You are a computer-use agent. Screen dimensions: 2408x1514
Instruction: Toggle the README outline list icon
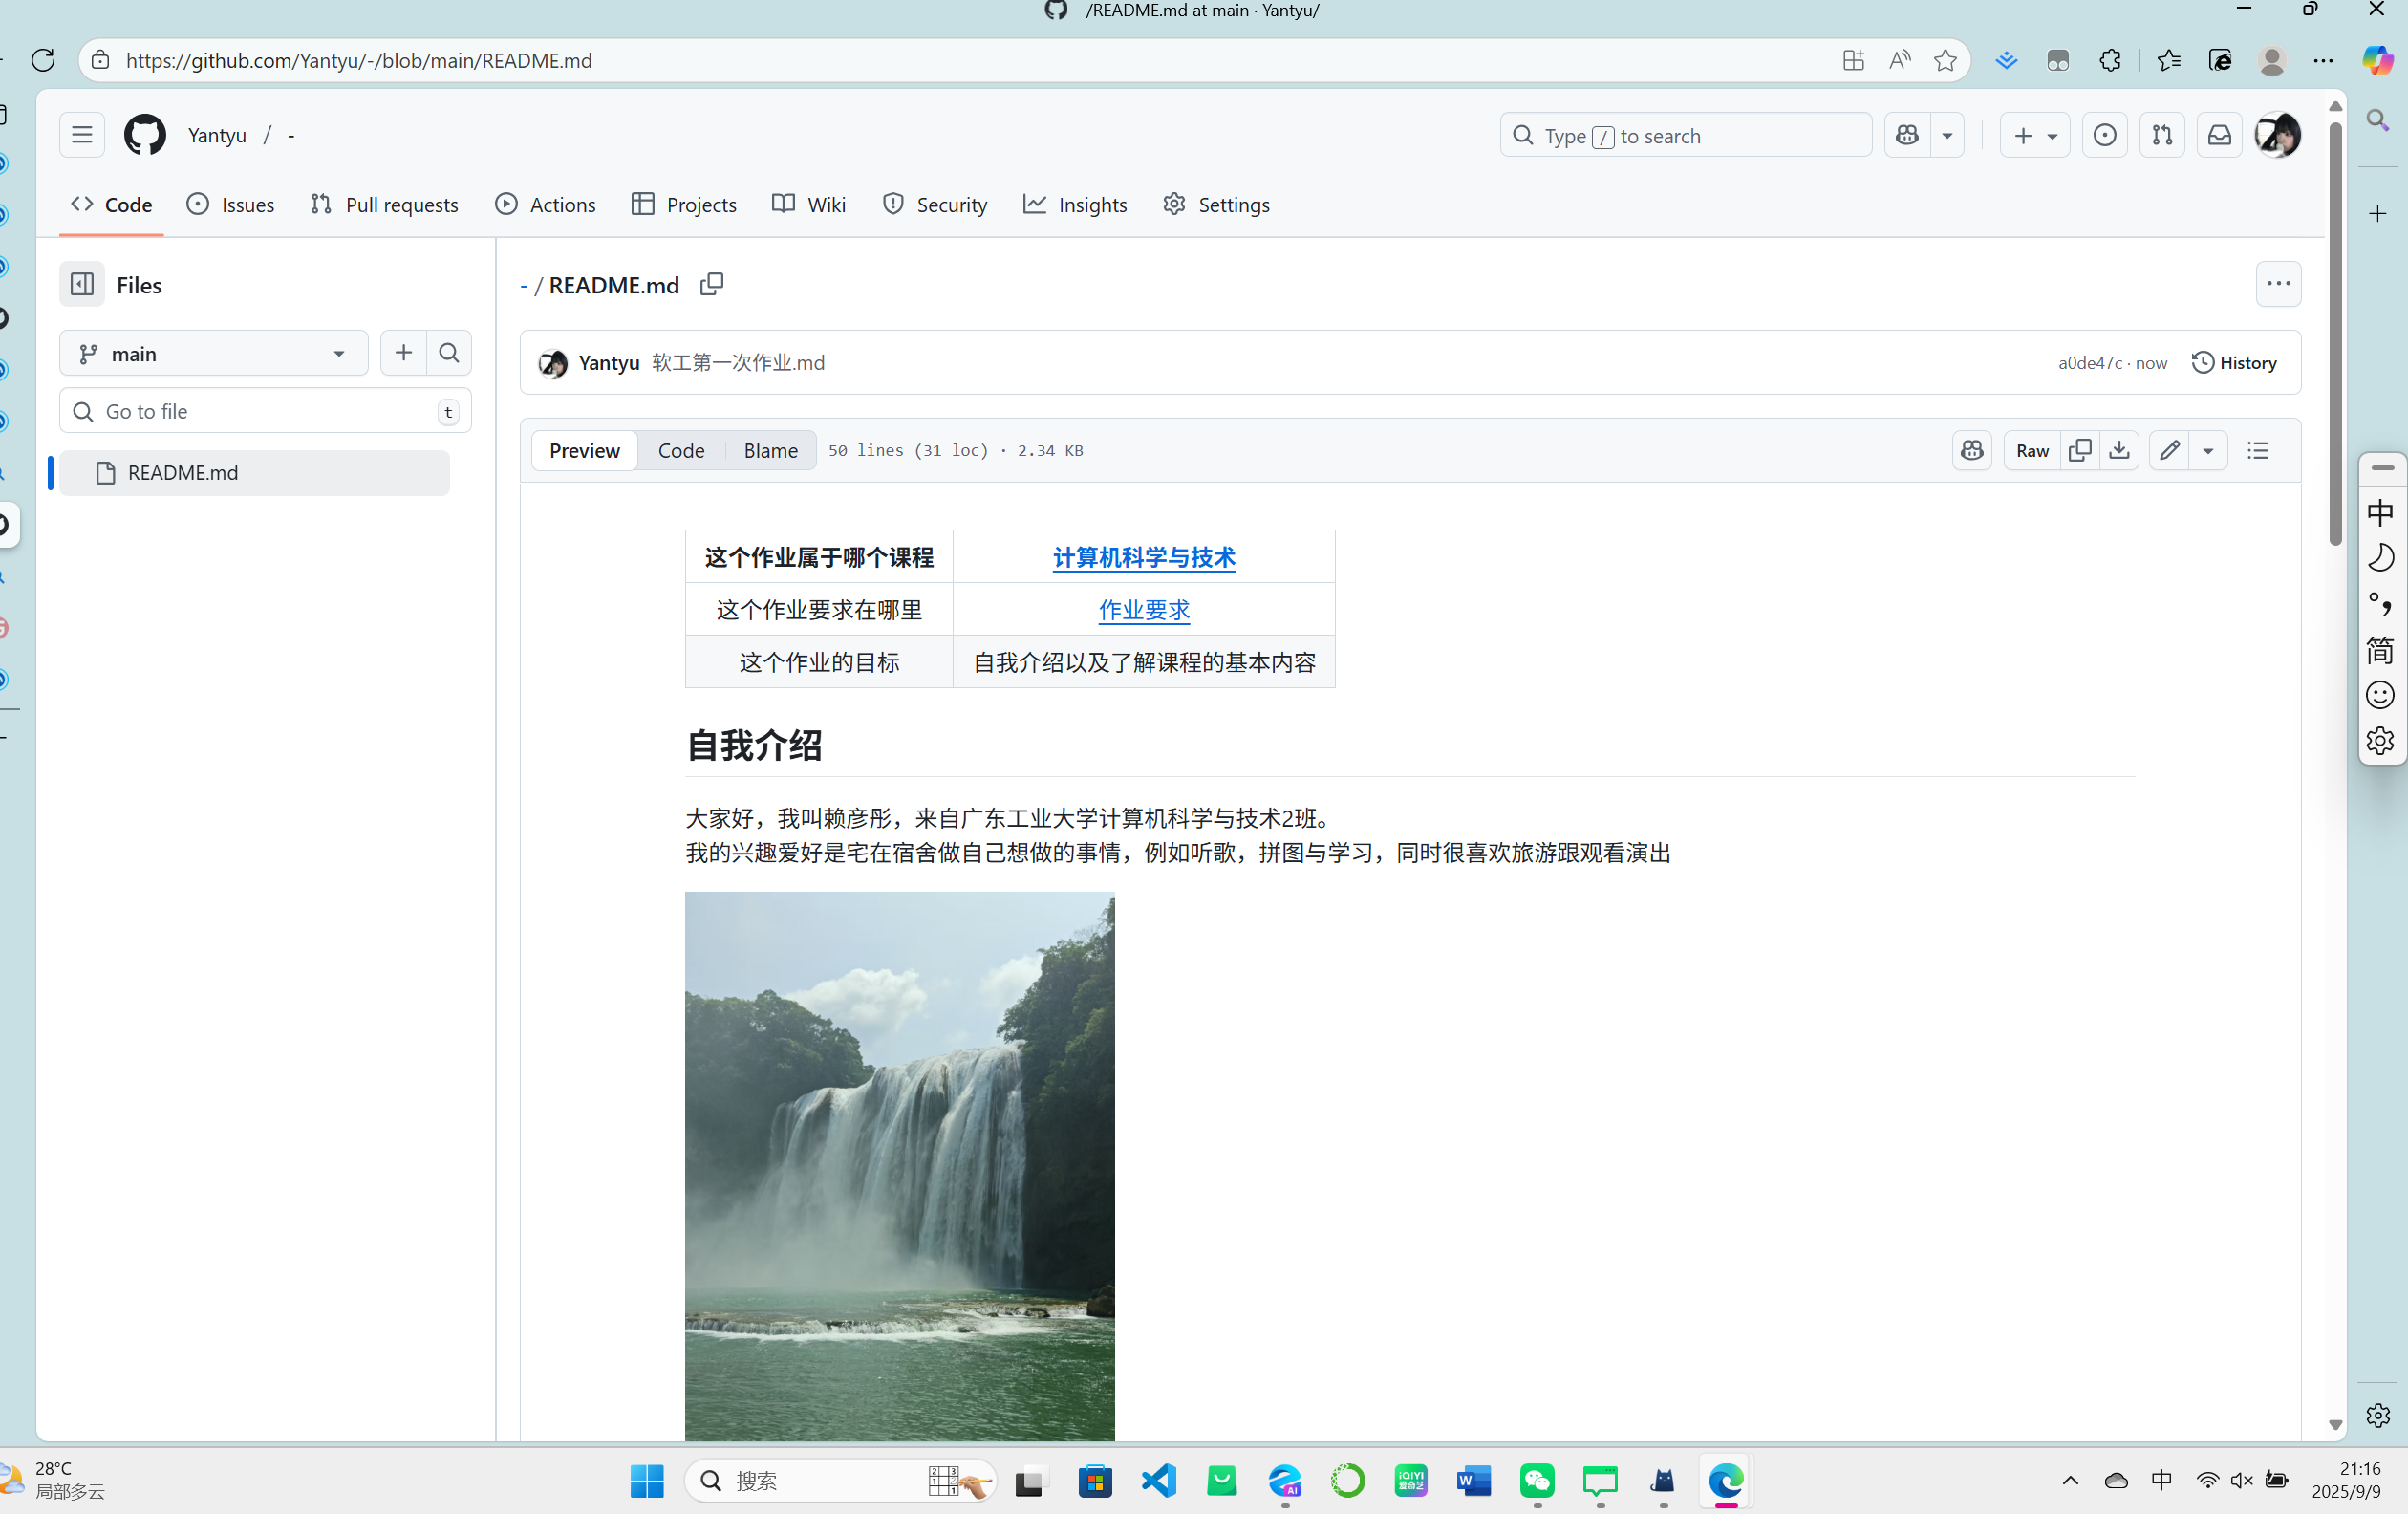point(2257,450)
